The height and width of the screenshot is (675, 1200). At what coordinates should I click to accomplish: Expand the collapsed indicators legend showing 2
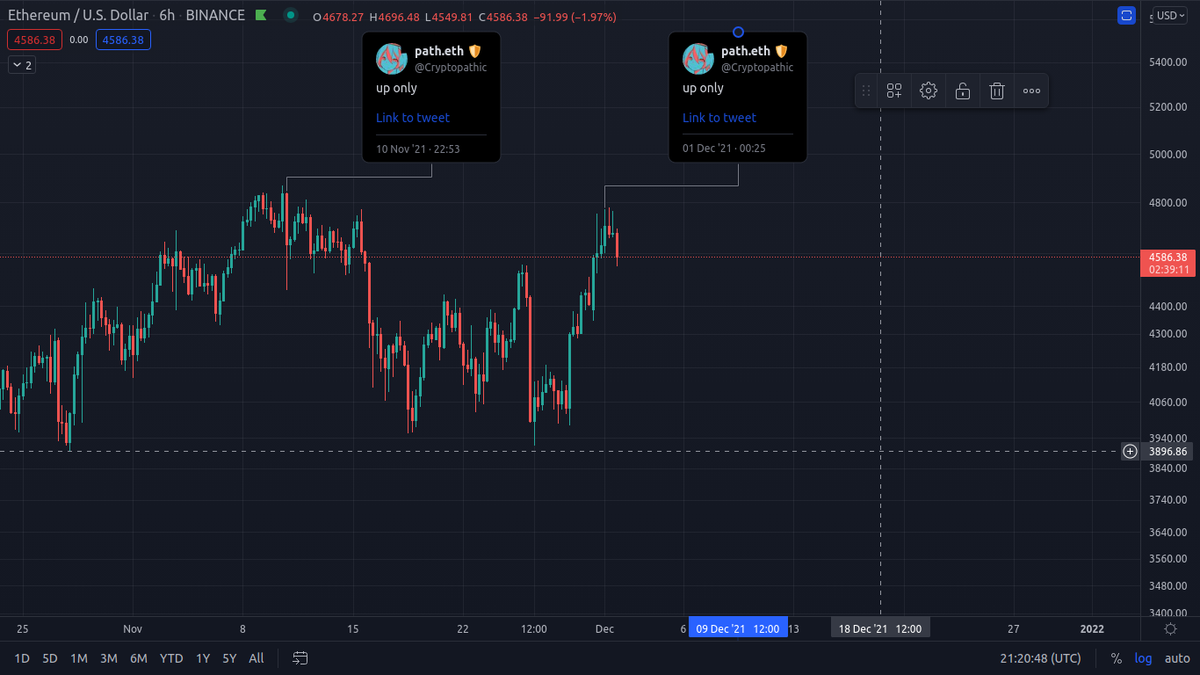pos(22,65)
